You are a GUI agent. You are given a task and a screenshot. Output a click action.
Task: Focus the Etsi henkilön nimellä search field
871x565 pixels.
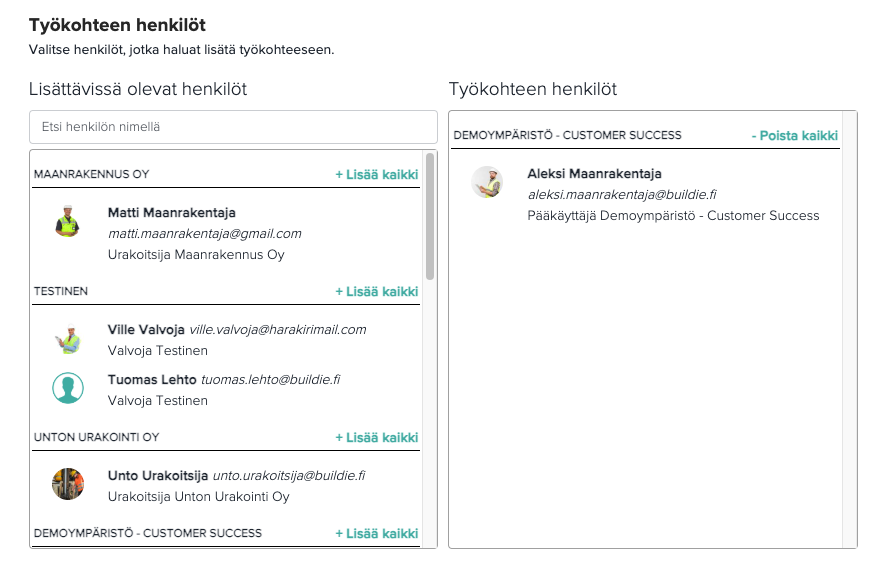pyautogui.click(x=233, y=127)
